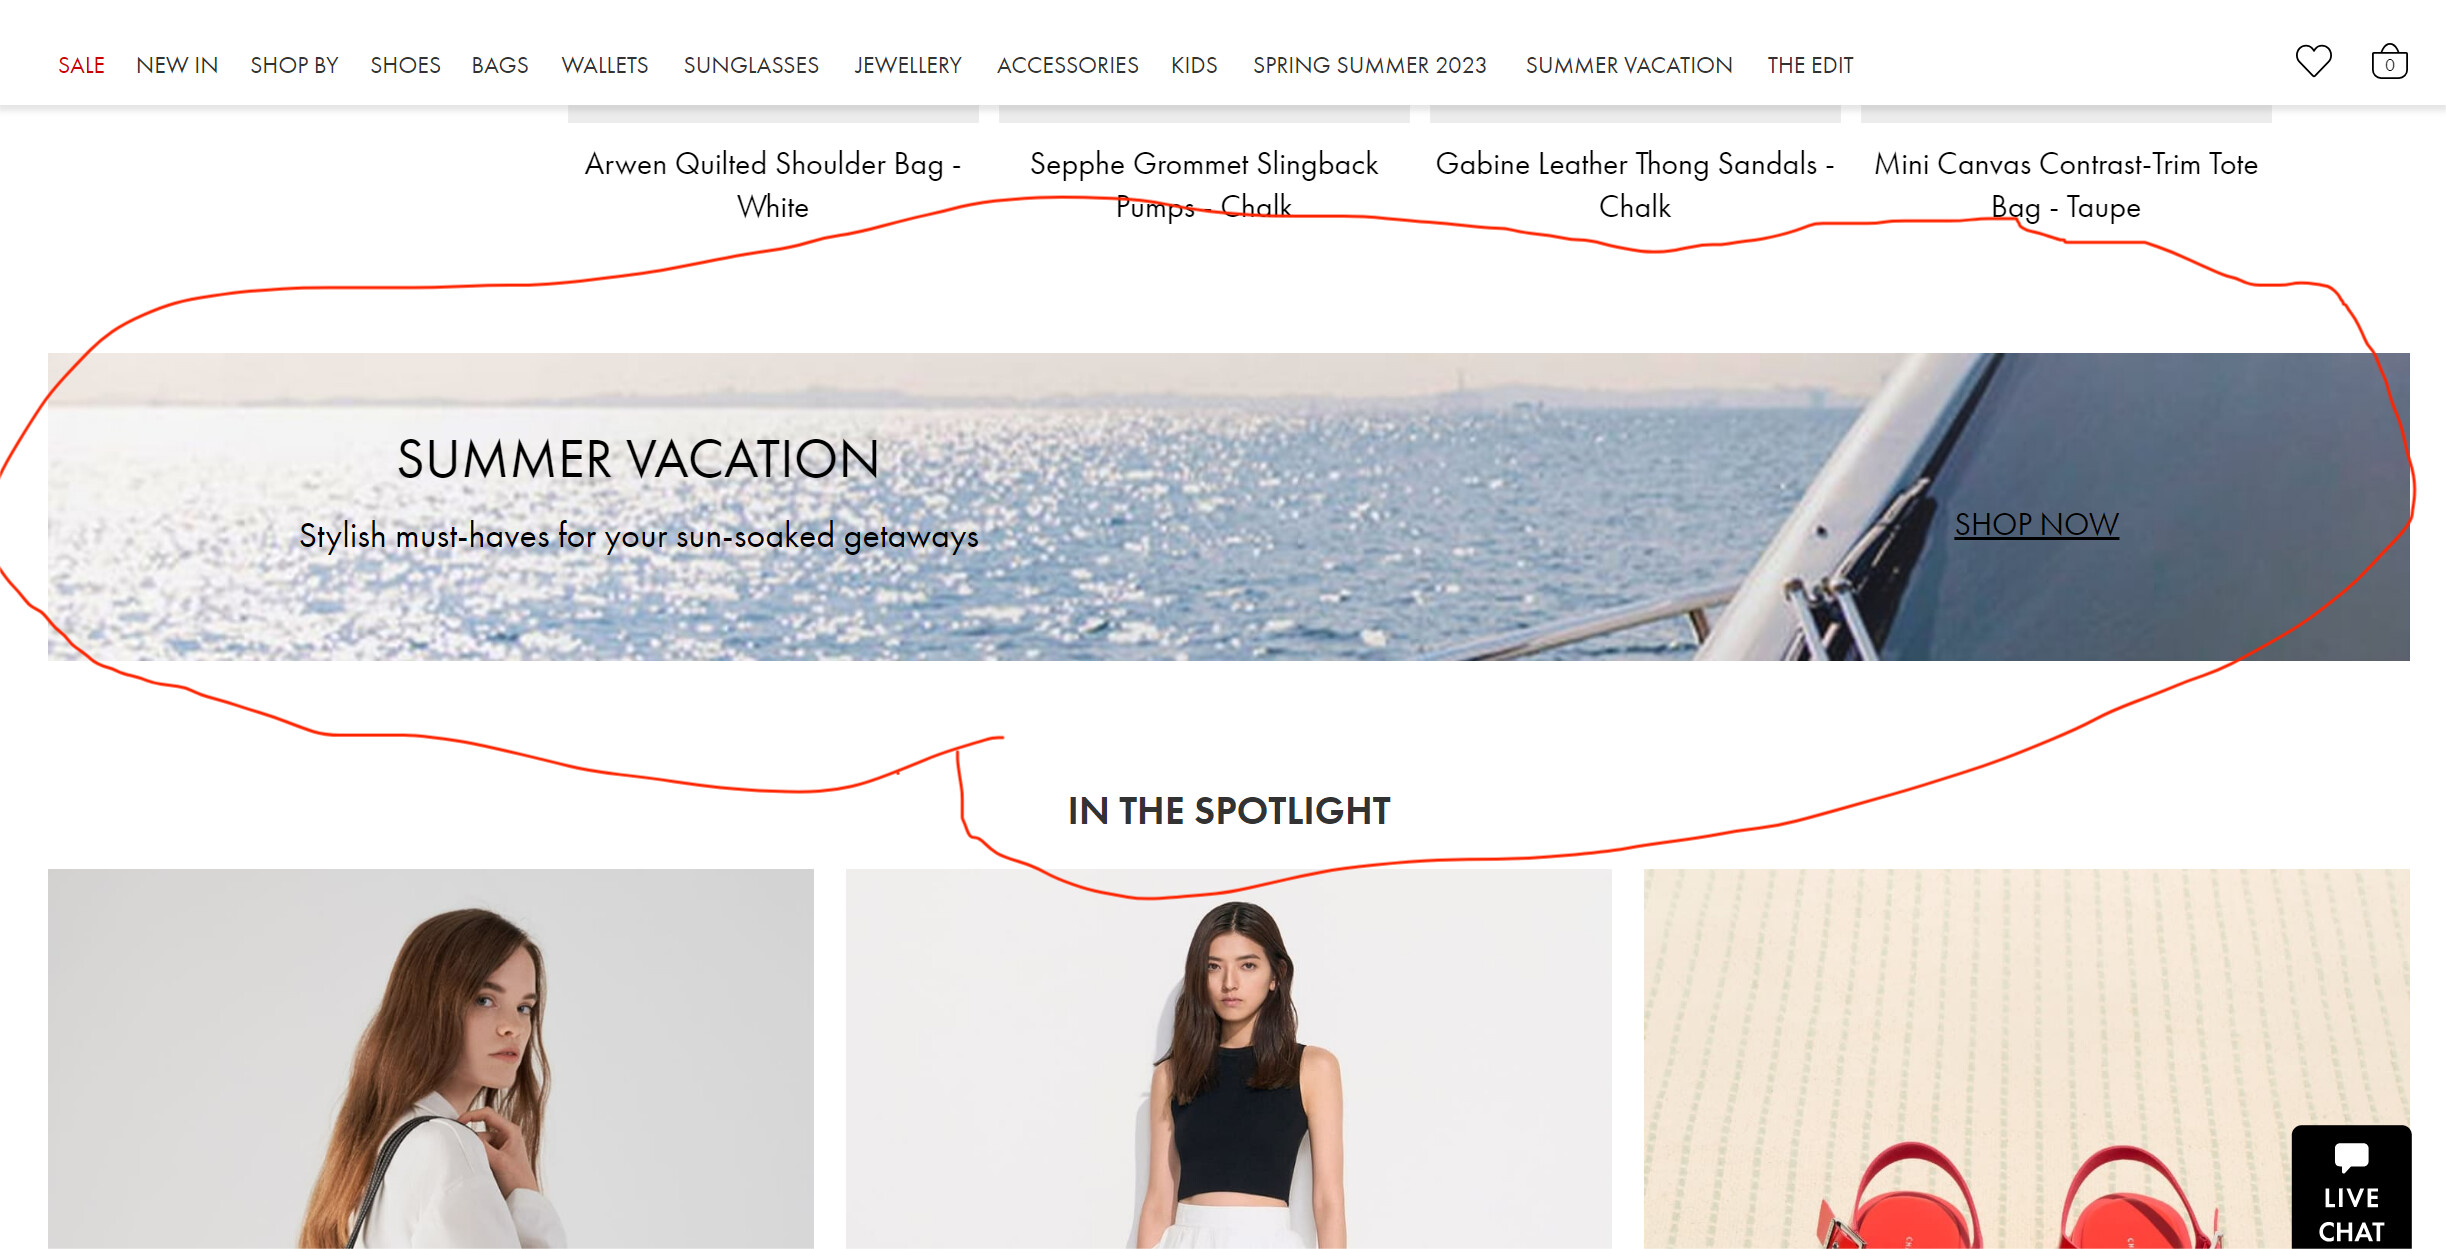Expand the BAGS navigation menu

point(500,65)
